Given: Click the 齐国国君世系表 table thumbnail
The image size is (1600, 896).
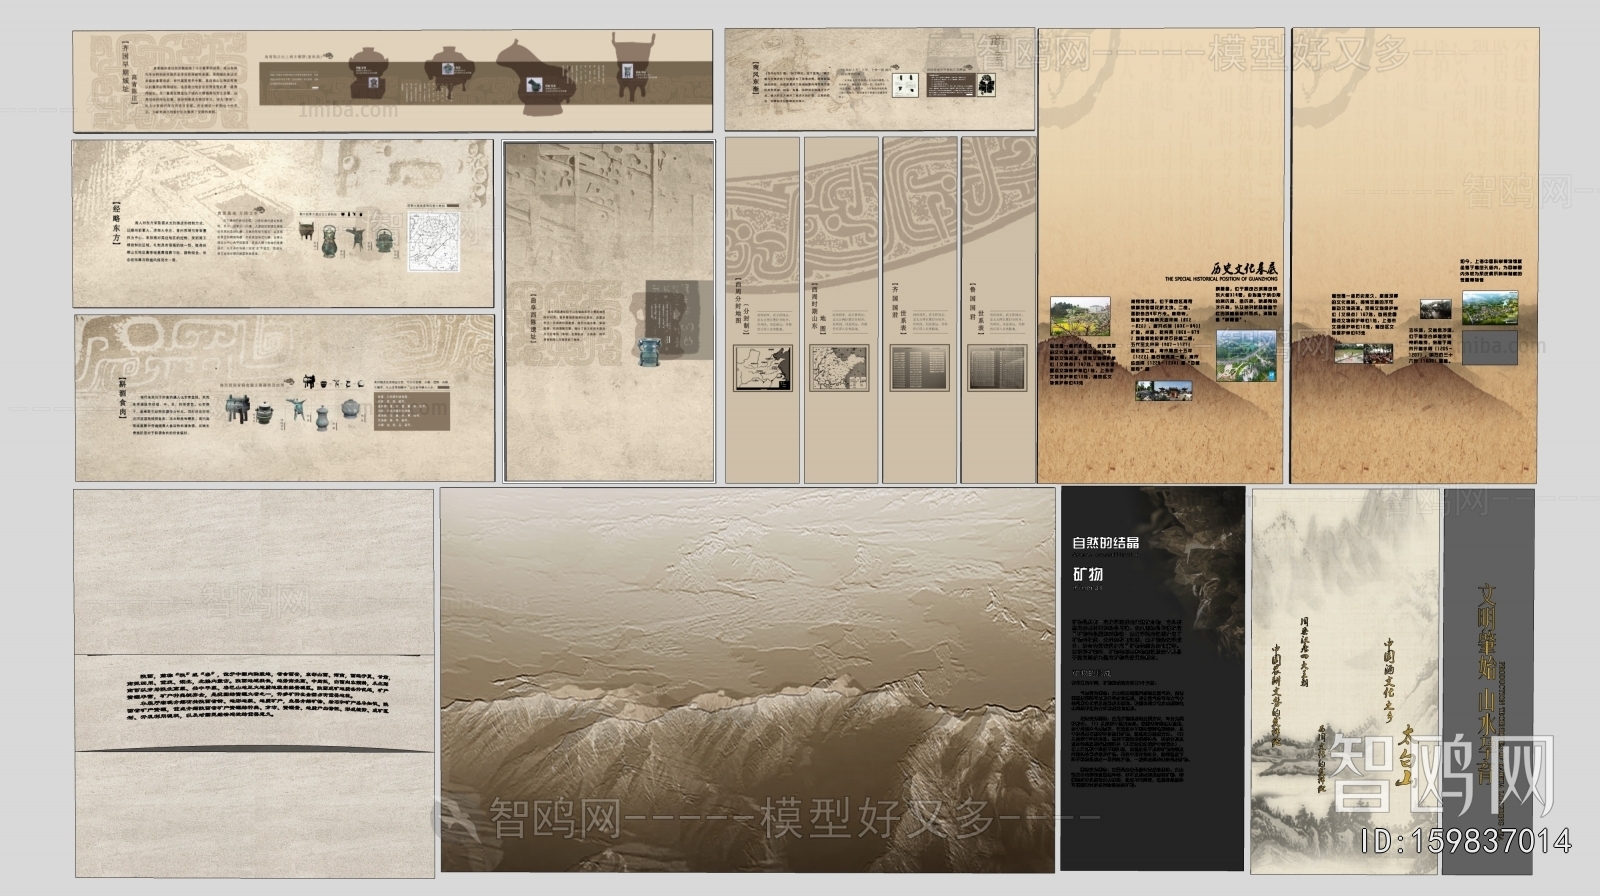Looking at the screenshot, I should point(919,368).
